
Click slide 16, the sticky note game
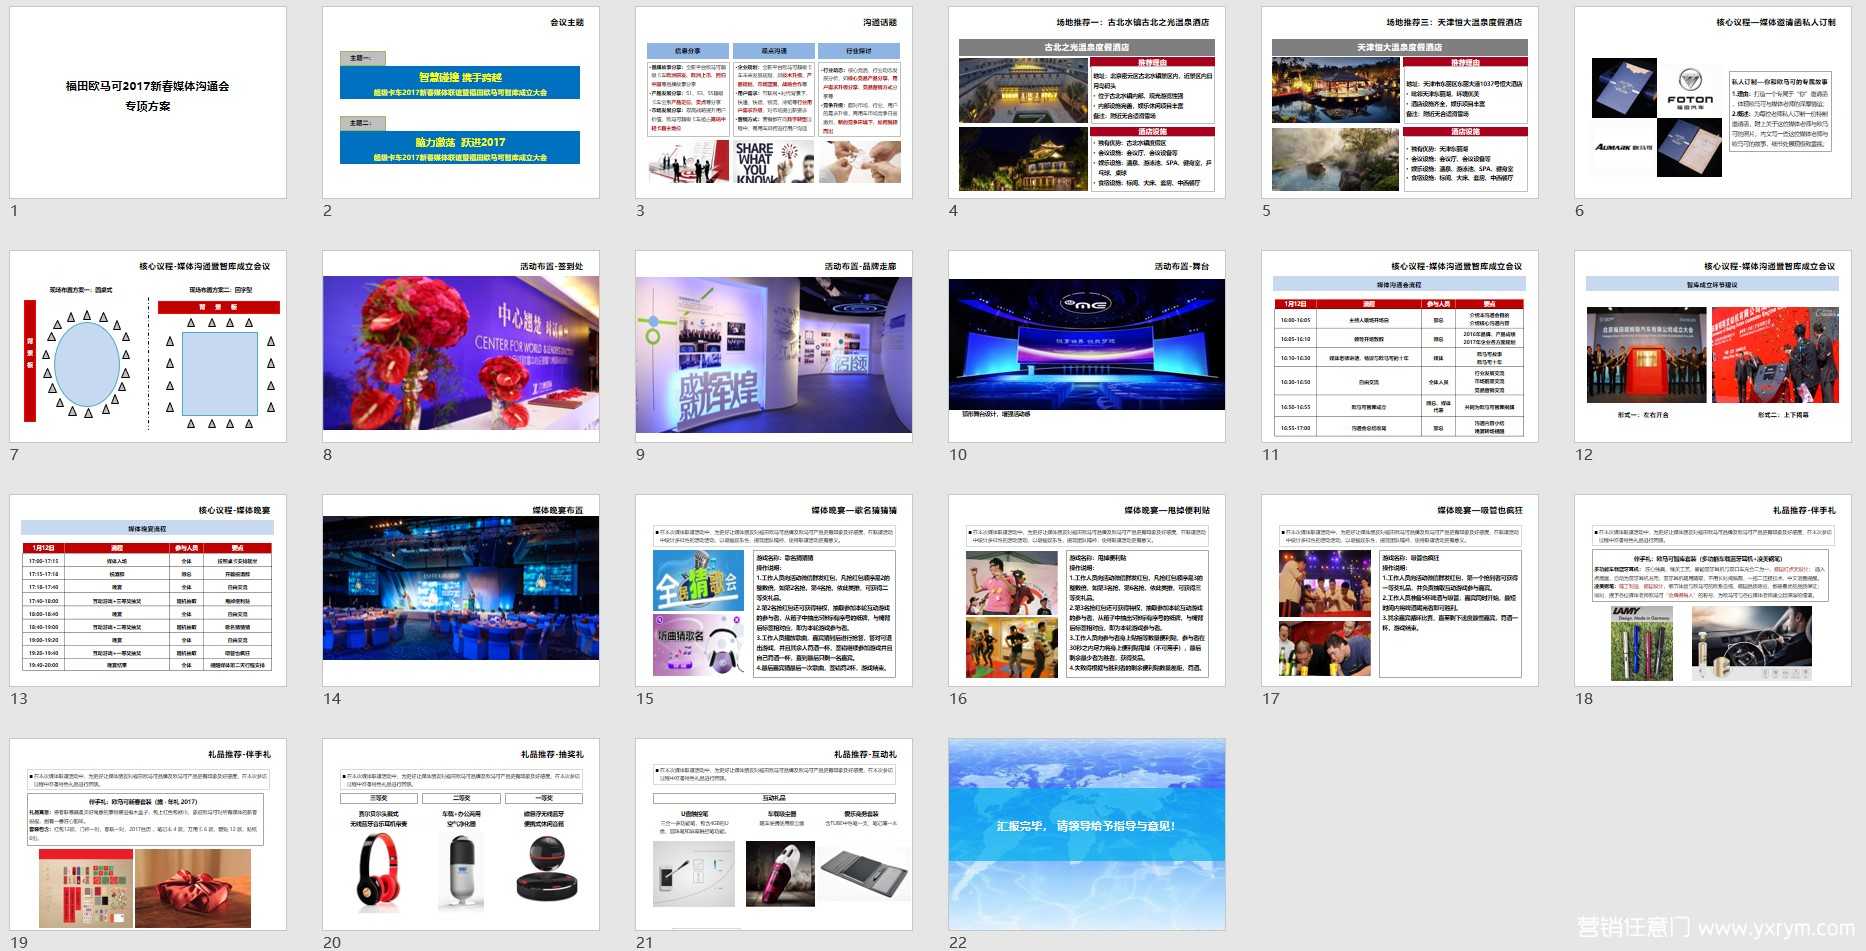click(1087, 590)
